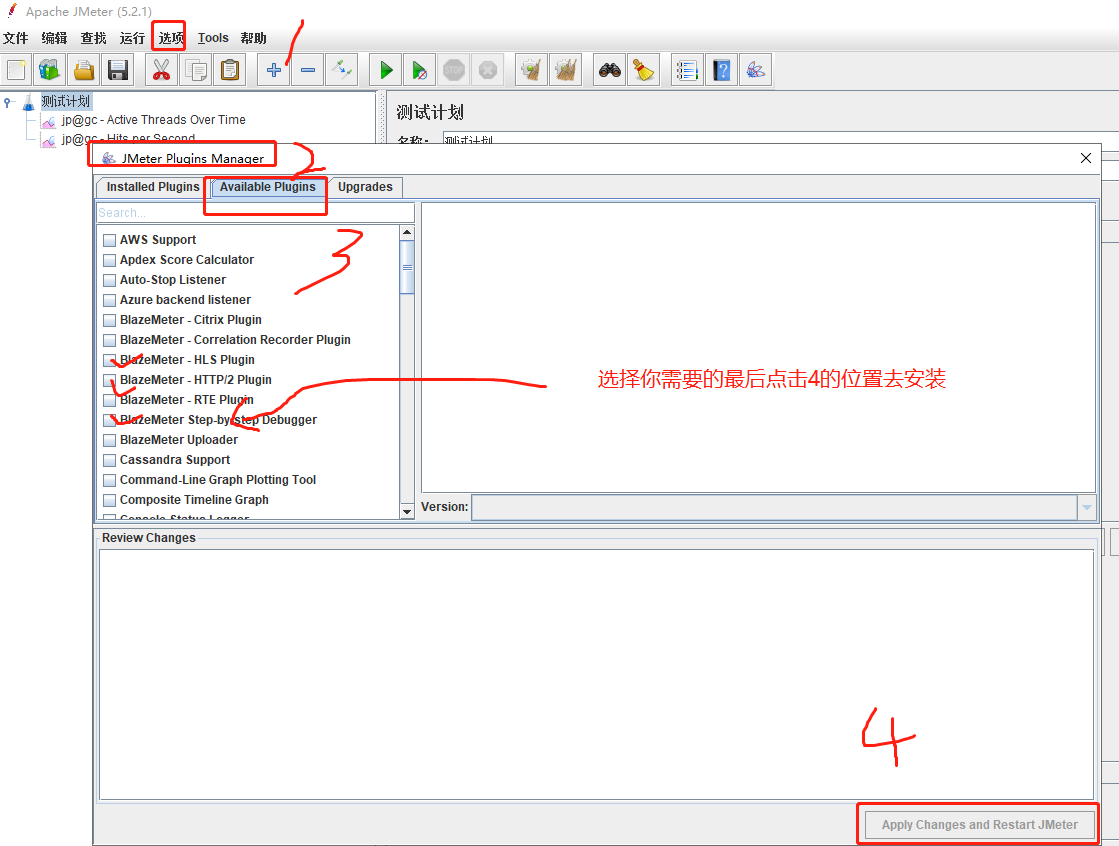This screenshot has width=1119, height=846.
Task: Click the Collapse all minus icon
Action: pyautogui.click(x=308, y=70)
